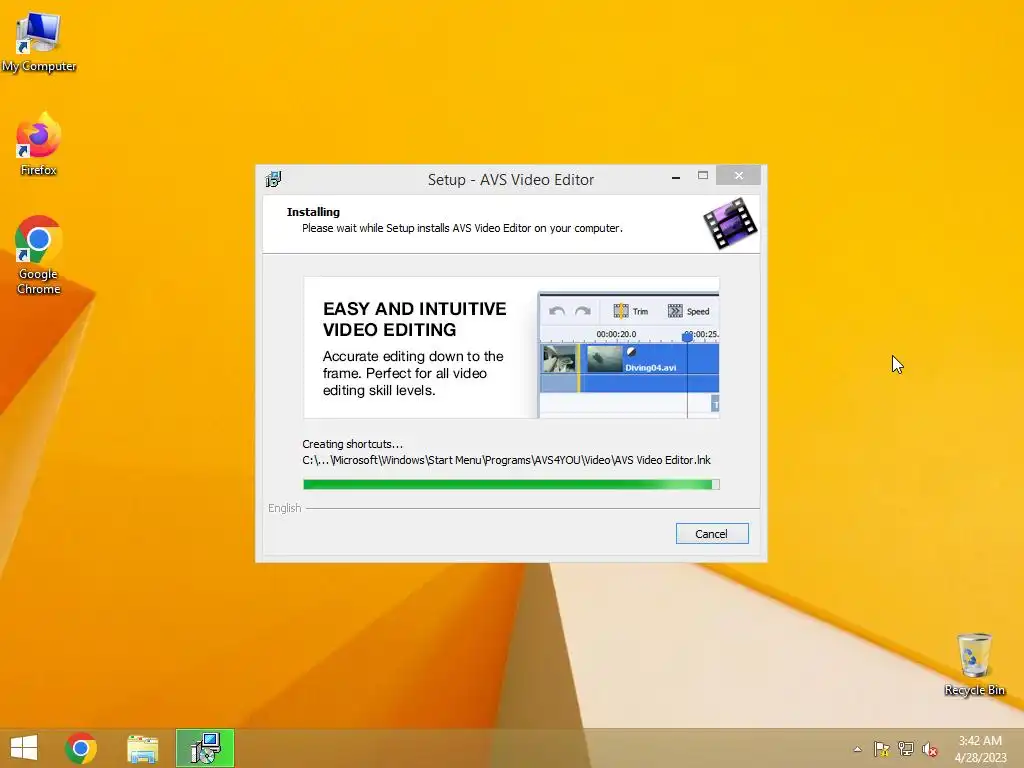Open the network tray icon

coord(906,749)
